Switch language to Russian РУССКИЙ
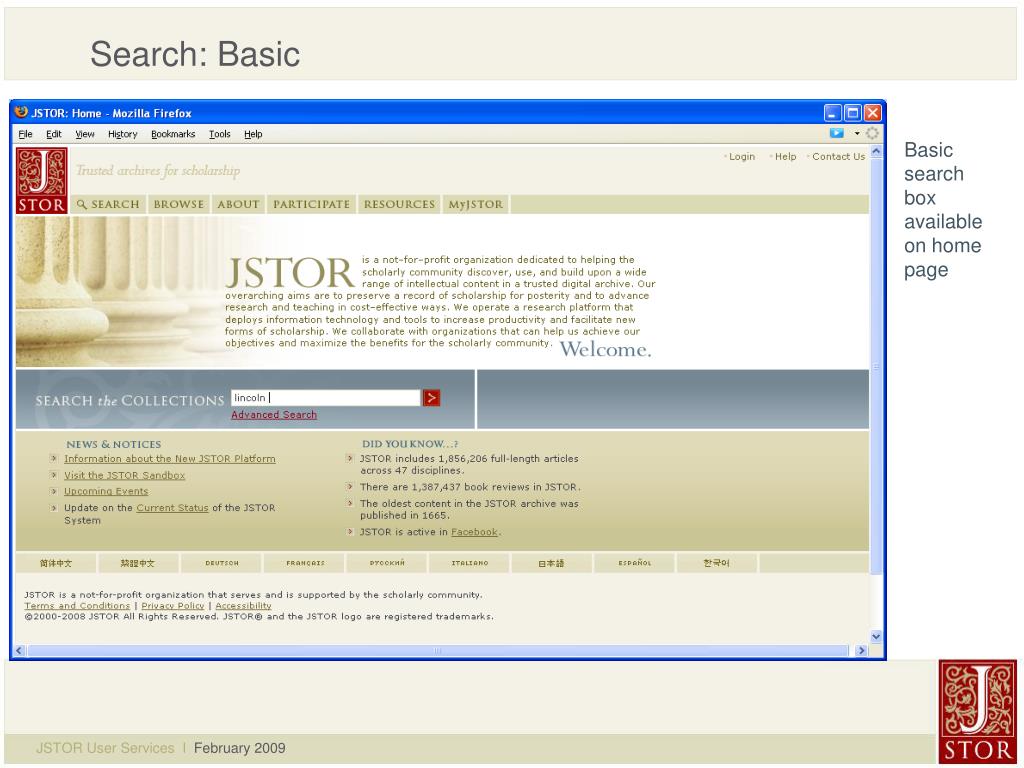The image size is (1024, 768). (387, 563)
